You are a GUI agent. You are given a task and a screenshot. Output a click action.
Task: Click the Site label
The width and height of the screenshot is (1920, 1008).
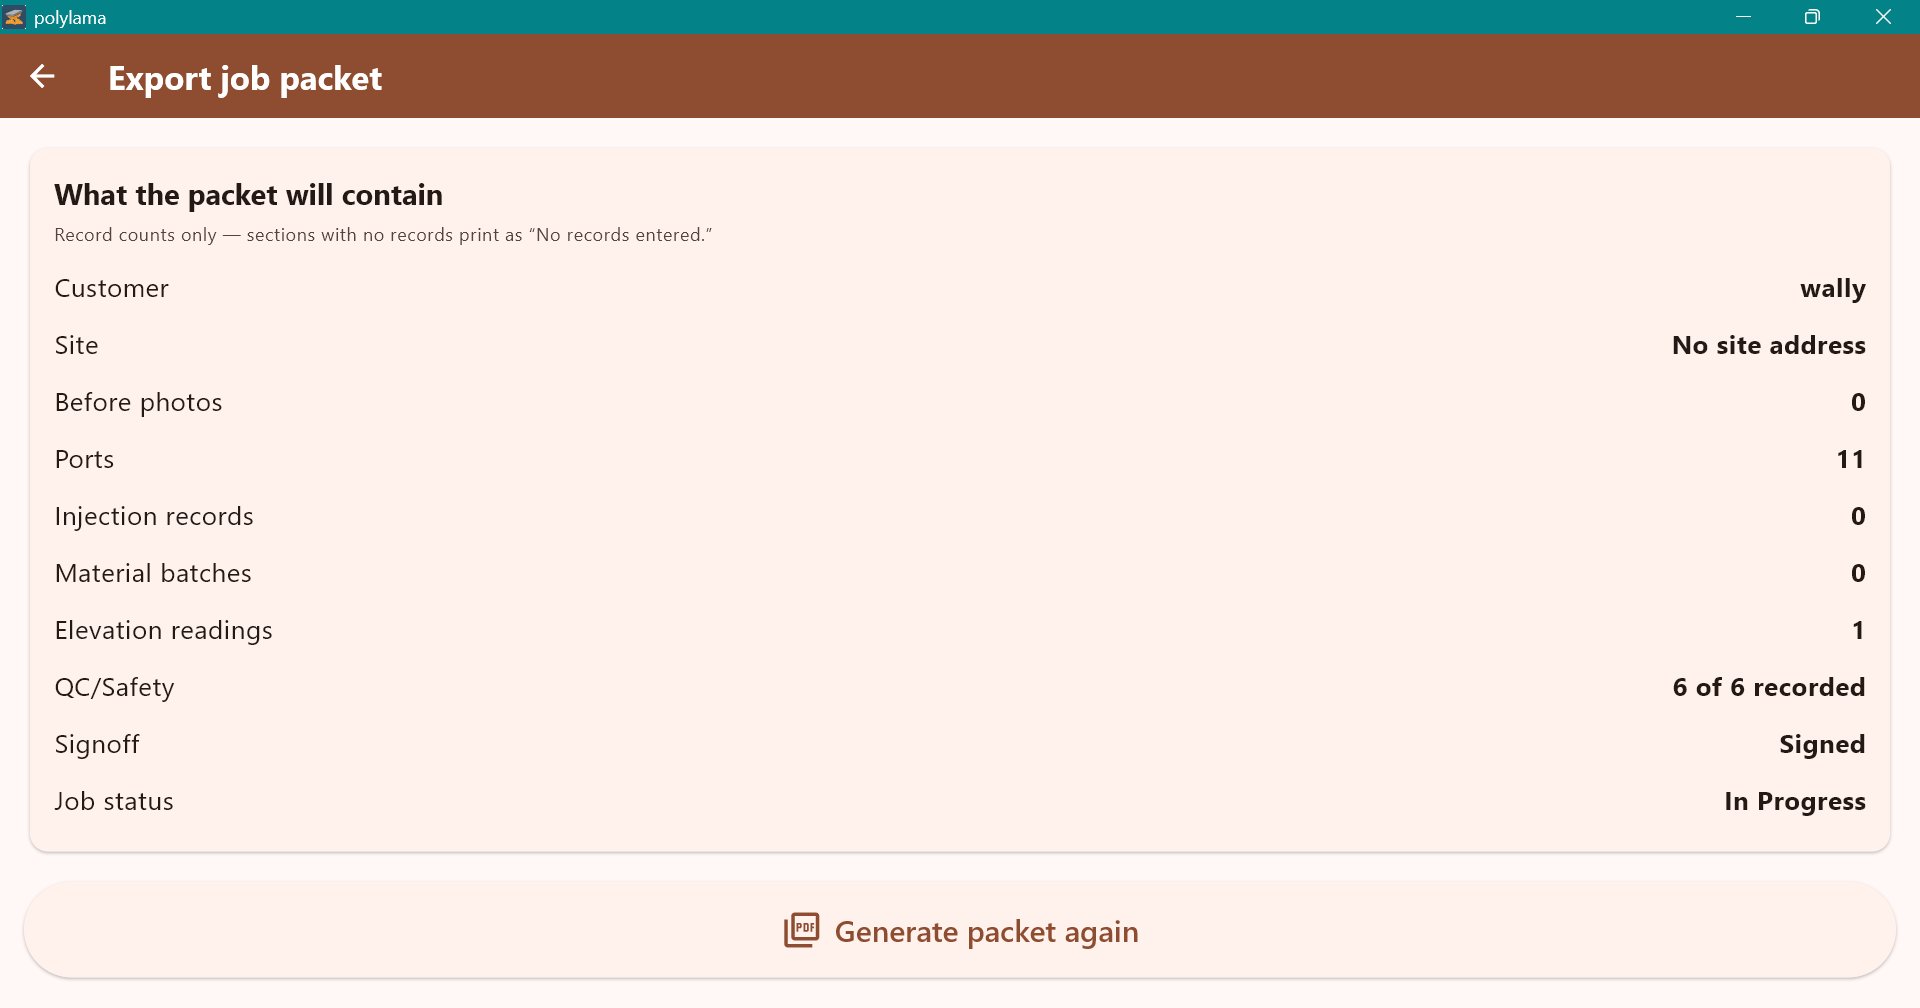76,345
